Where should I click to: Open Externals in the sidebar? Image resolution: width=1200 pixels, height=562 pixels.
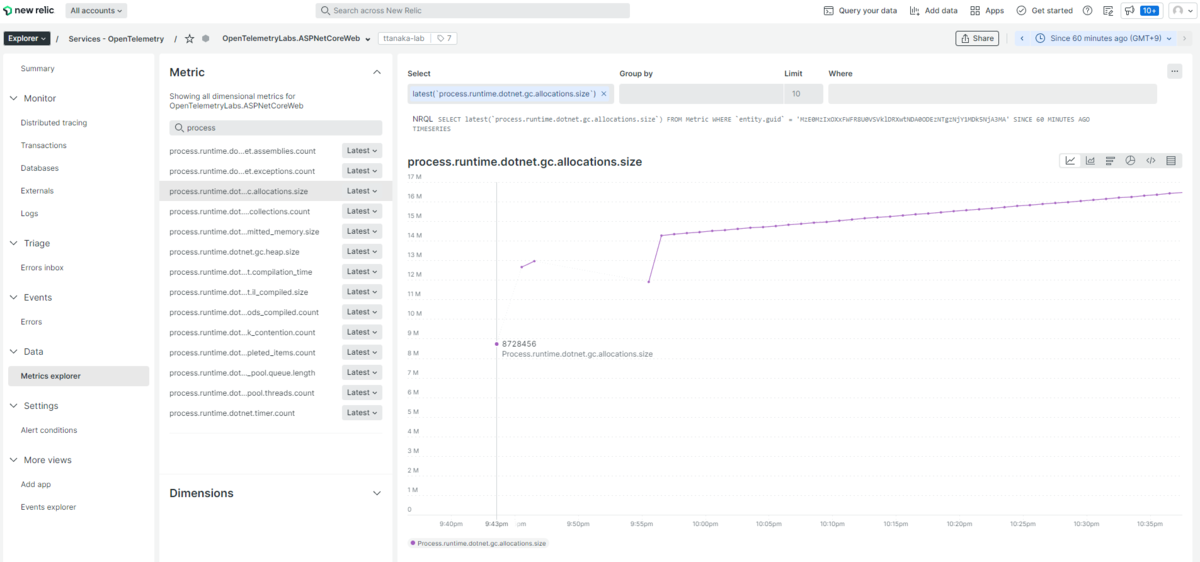point(37,190)
